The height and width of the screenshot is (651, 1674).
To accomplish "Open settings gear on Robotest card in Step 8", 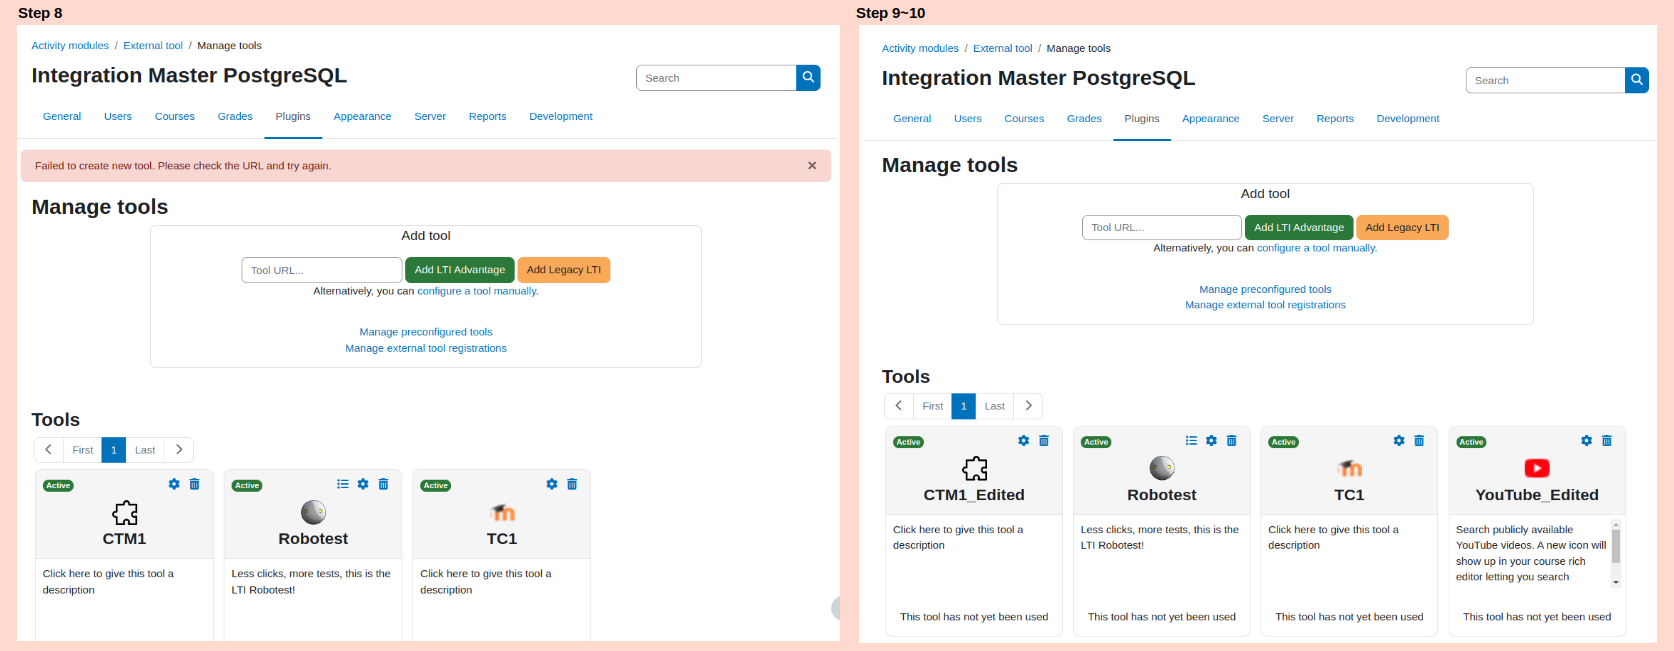I will (363, 484).
